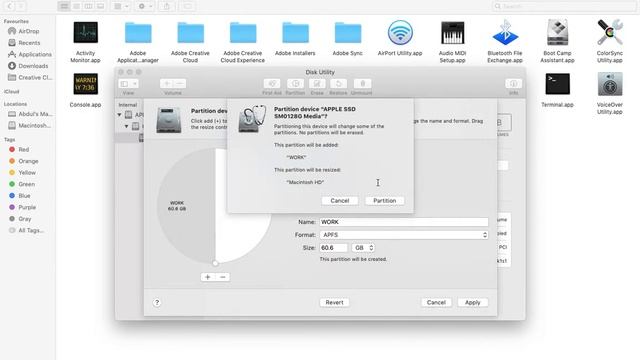Go back in Finder window

tap(9, 6)
